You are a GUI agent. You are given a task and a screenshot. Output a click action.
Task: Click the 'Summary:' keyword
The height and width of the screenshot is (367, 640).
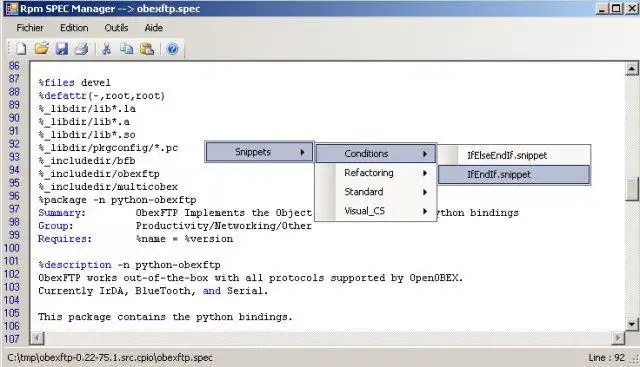[x=62, y=213]
